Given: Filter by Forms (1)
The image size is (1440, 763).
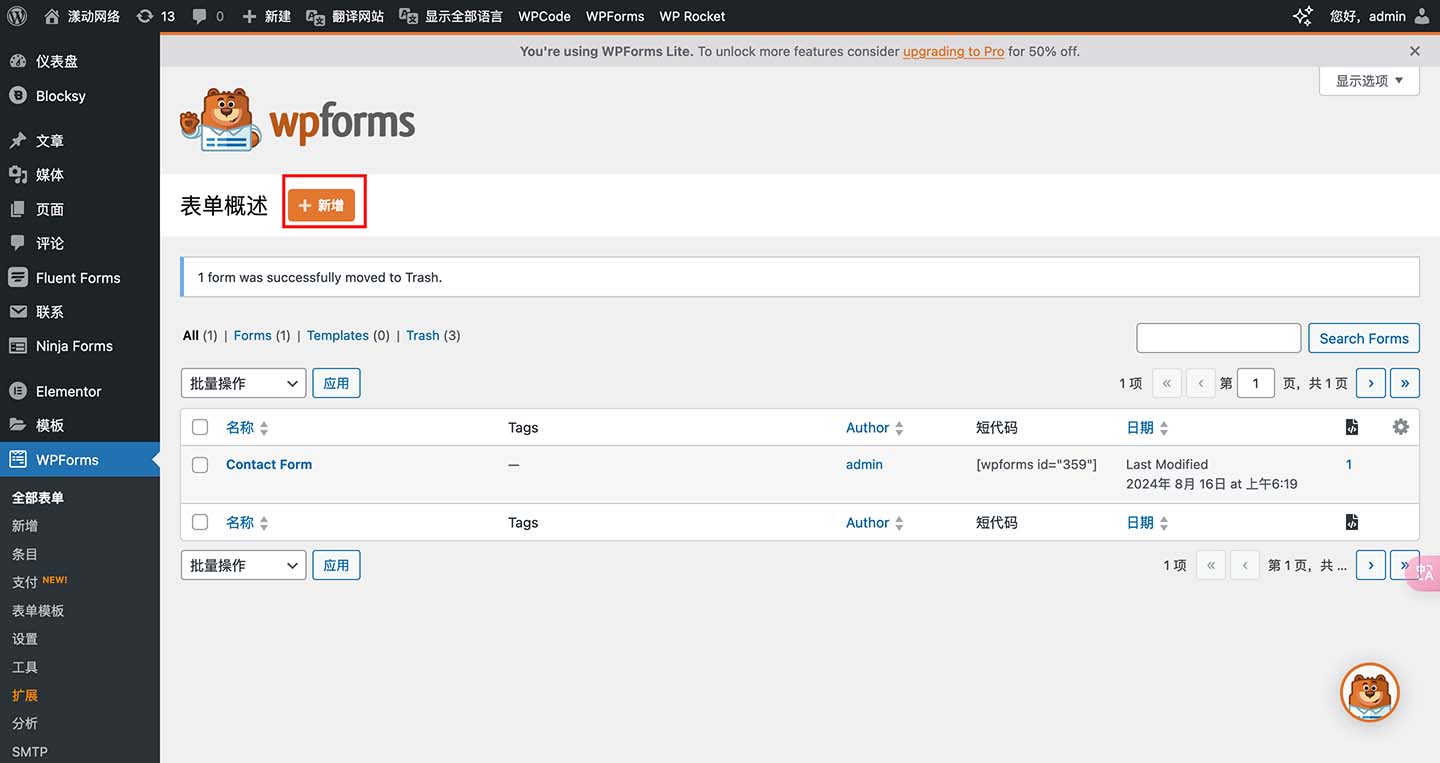Looking at the screenshot, I should [262, 336].
